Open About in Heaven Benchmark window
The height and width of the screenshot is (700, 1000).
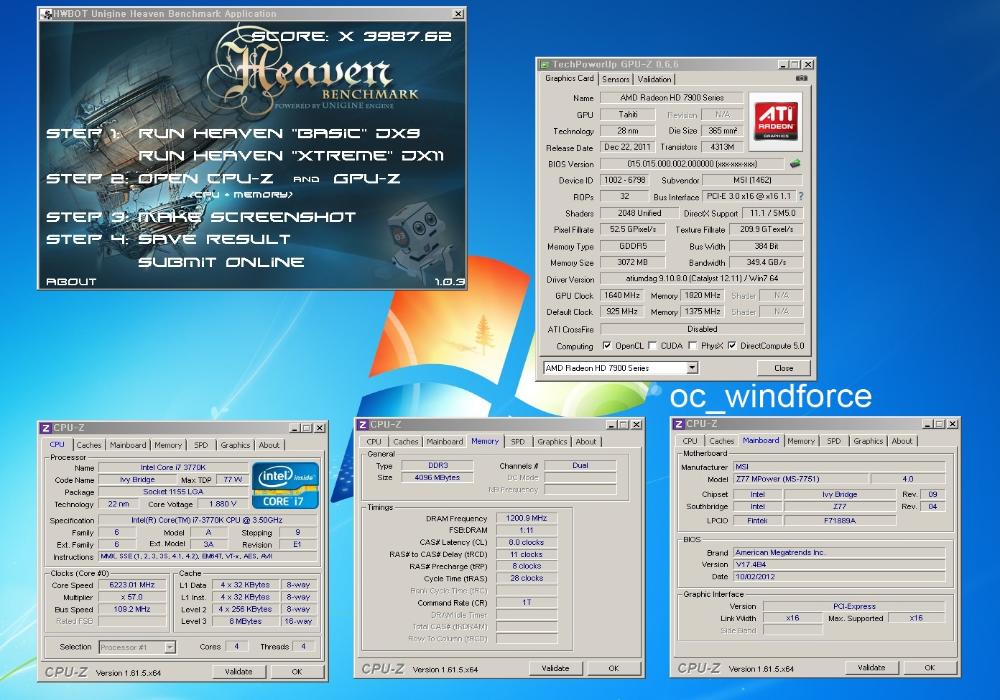click(71, 281)
